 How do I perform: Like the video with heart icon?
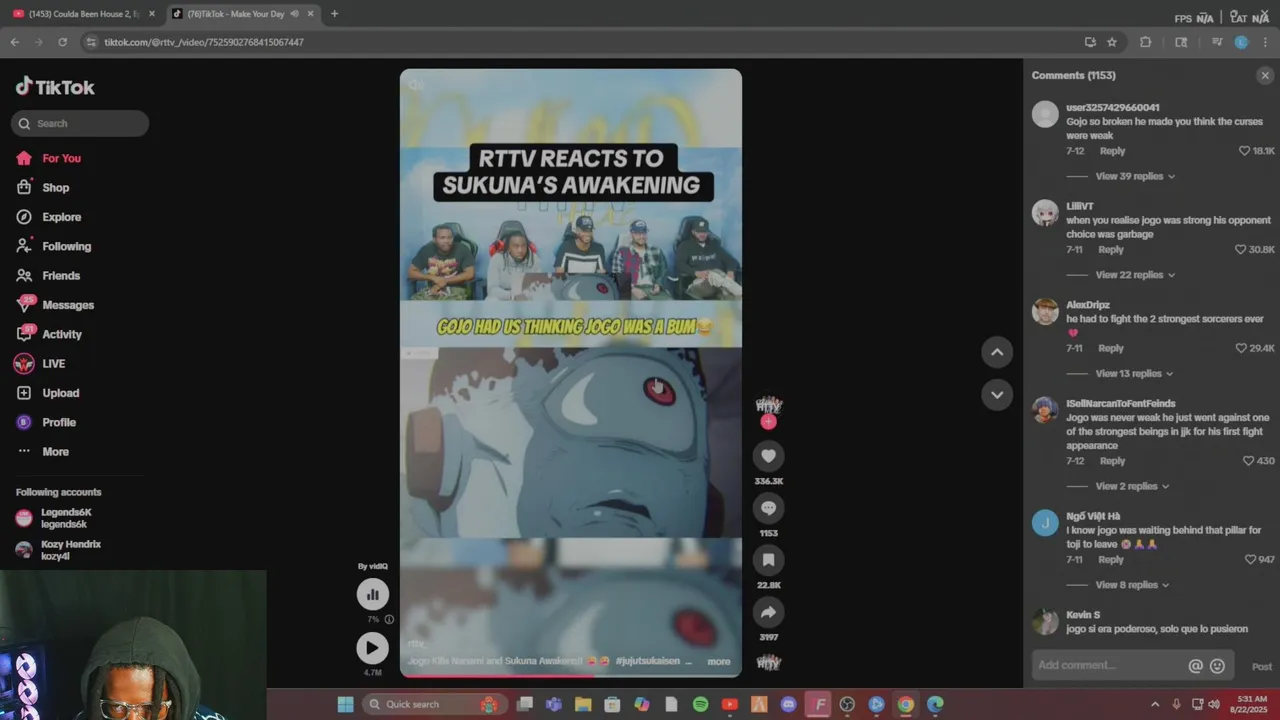(768, 456)
